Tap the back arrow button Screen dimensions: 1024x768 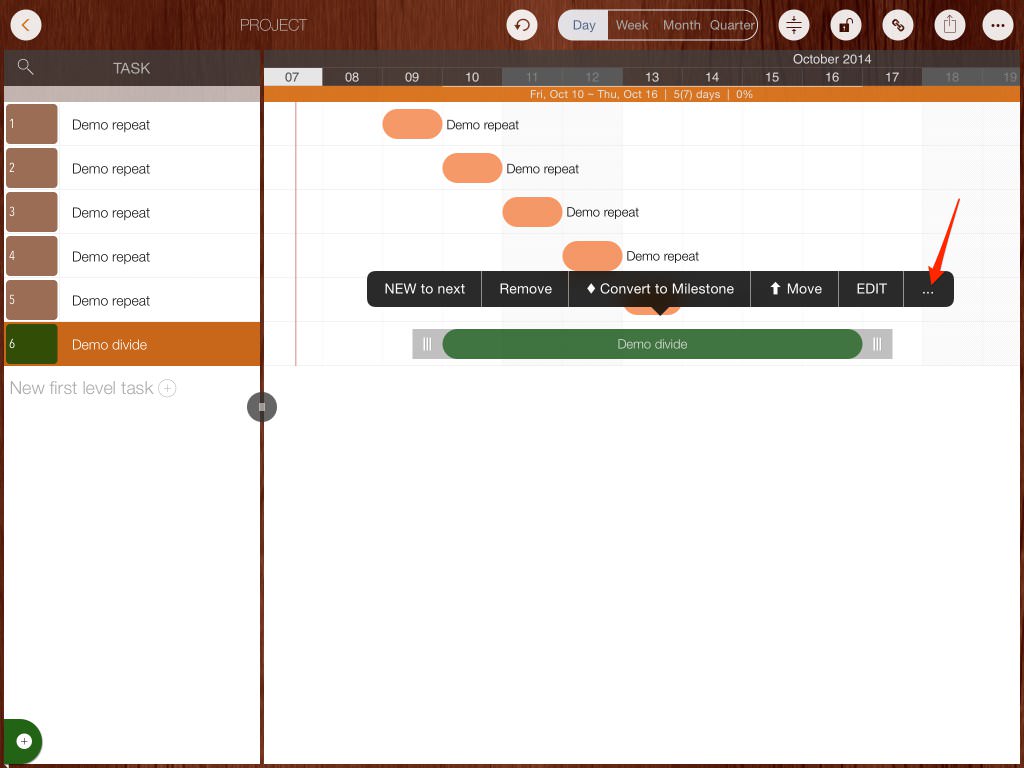pos(26,25)
